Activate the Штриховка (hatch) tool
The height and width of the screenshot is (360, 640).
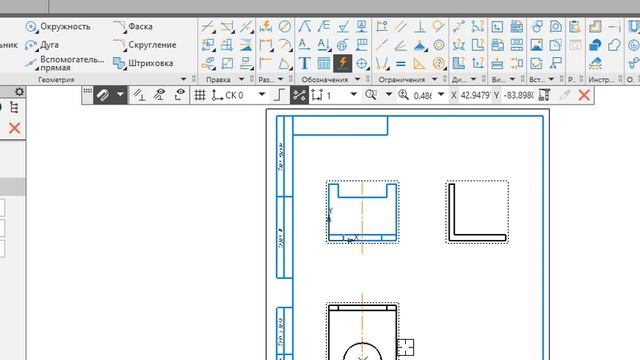click(143, 63)
